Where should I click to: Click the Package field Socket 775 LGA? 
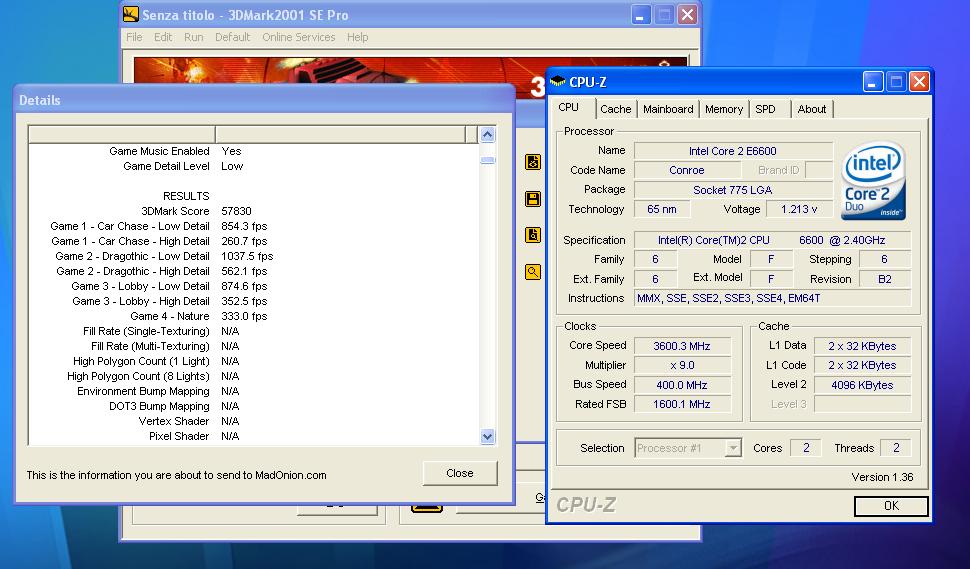point(733,190)
